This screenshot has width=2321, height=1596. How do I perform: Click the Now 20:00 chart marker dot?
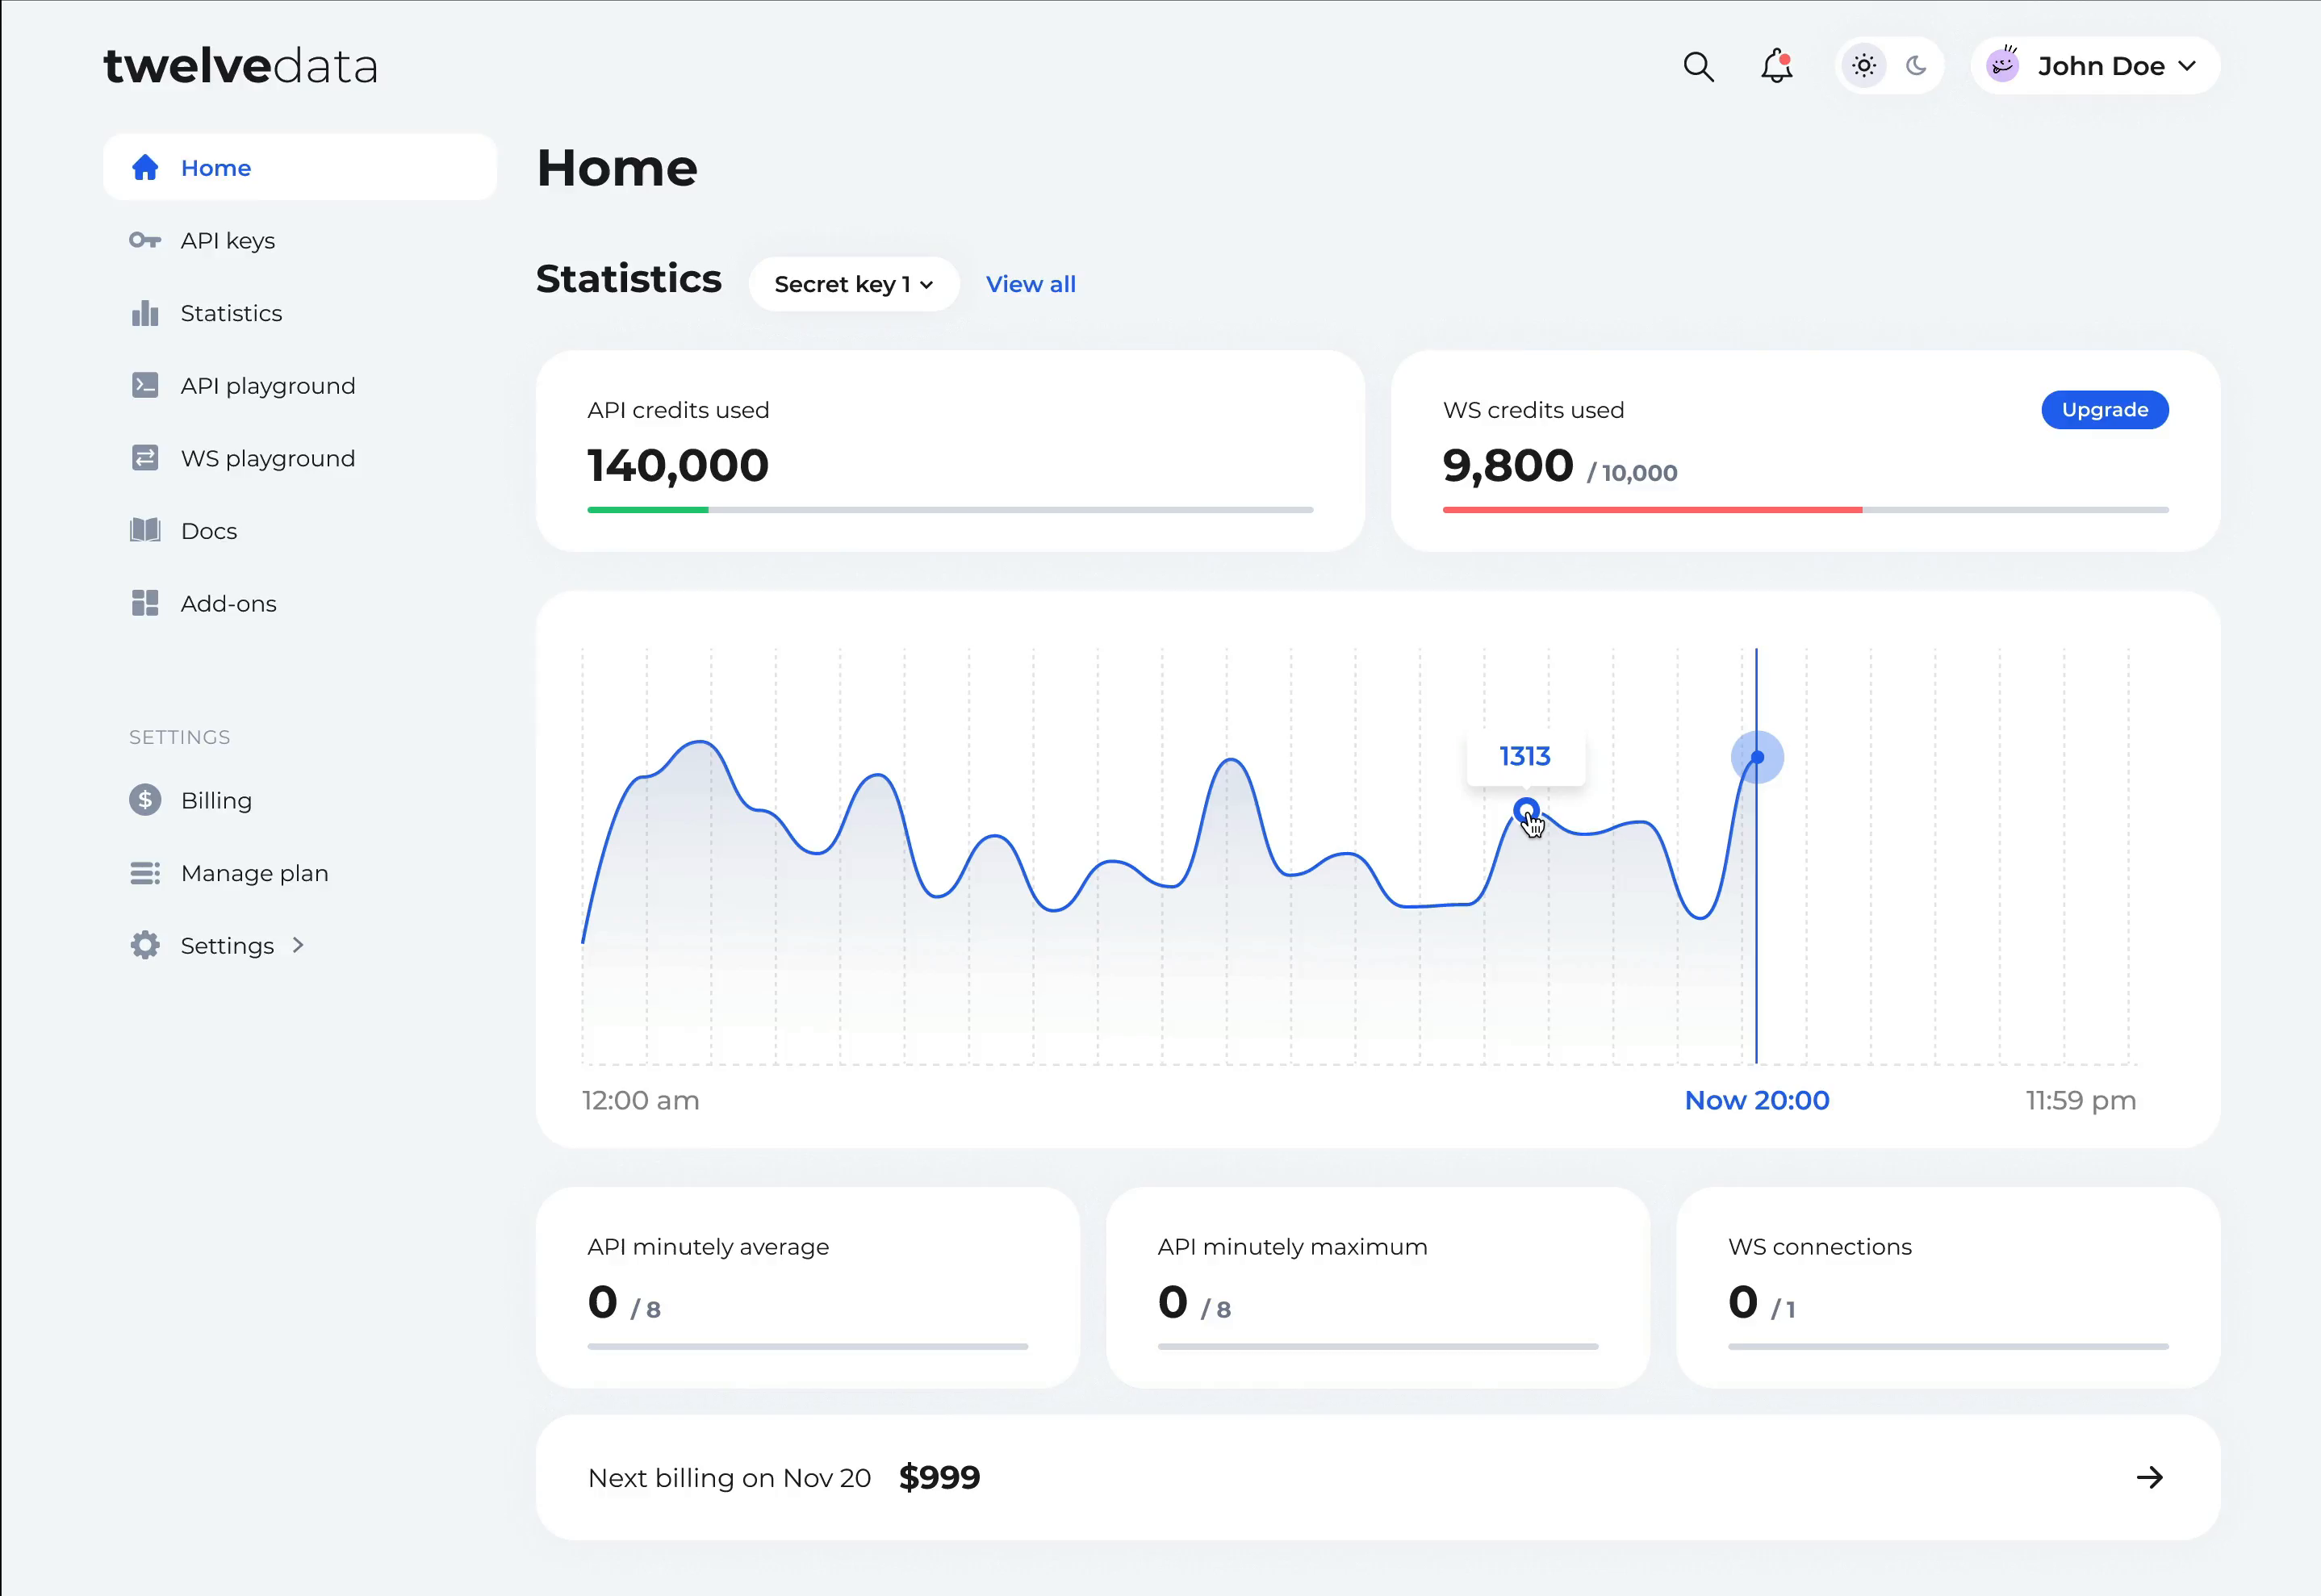1757,757
